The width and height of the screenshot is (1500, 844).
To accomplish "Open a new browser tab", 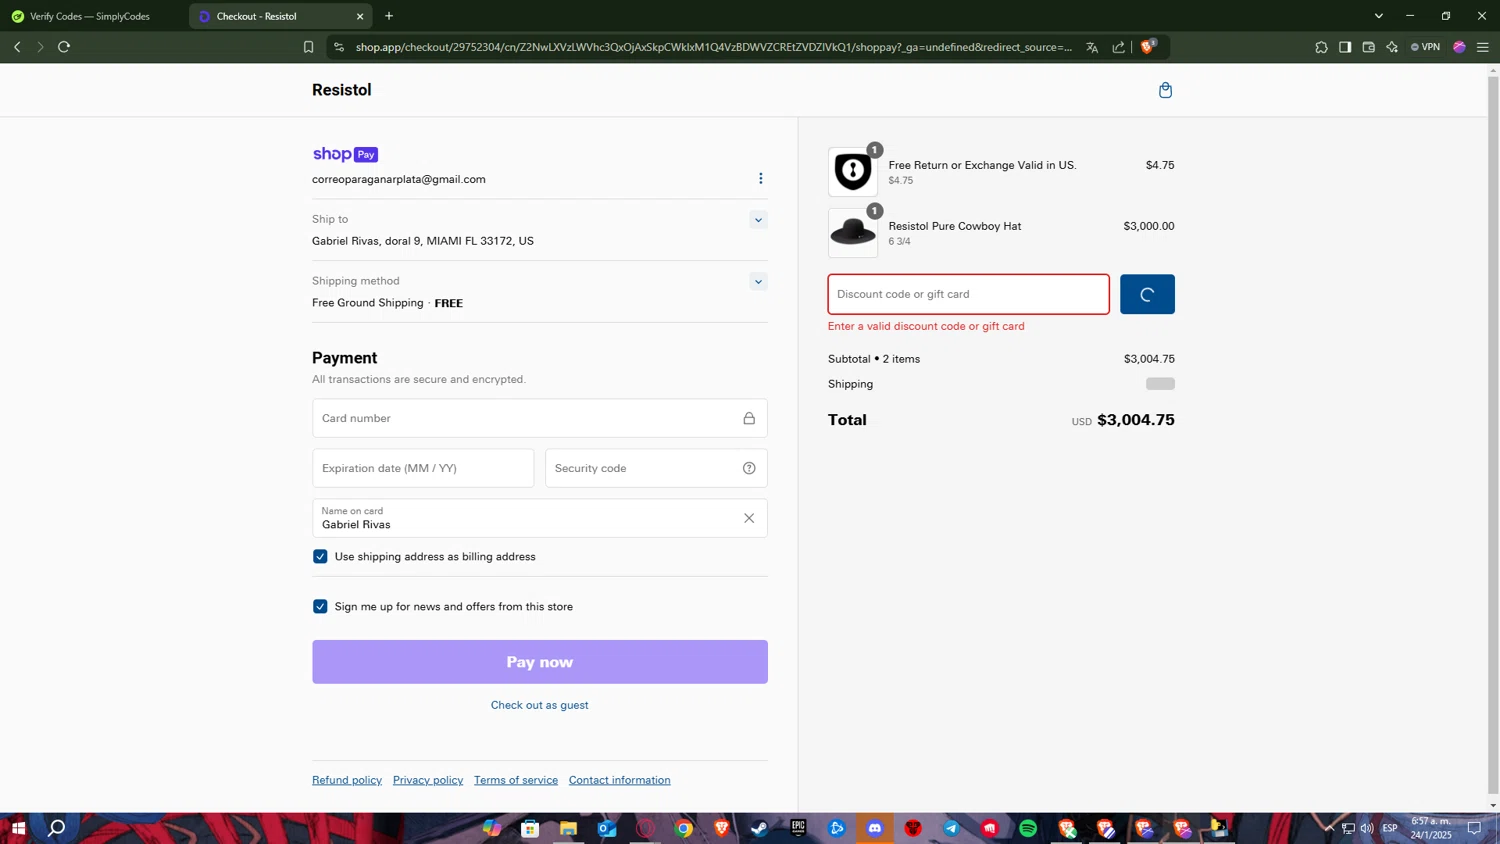I will coord(389,16).
